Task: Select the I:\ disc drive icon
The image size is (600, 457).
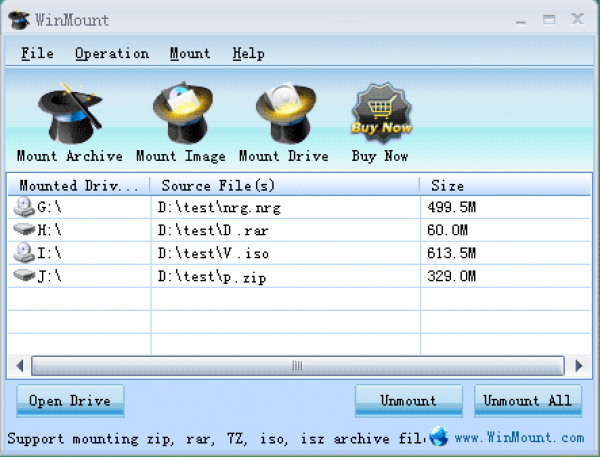Action: (x=24, y=253)
